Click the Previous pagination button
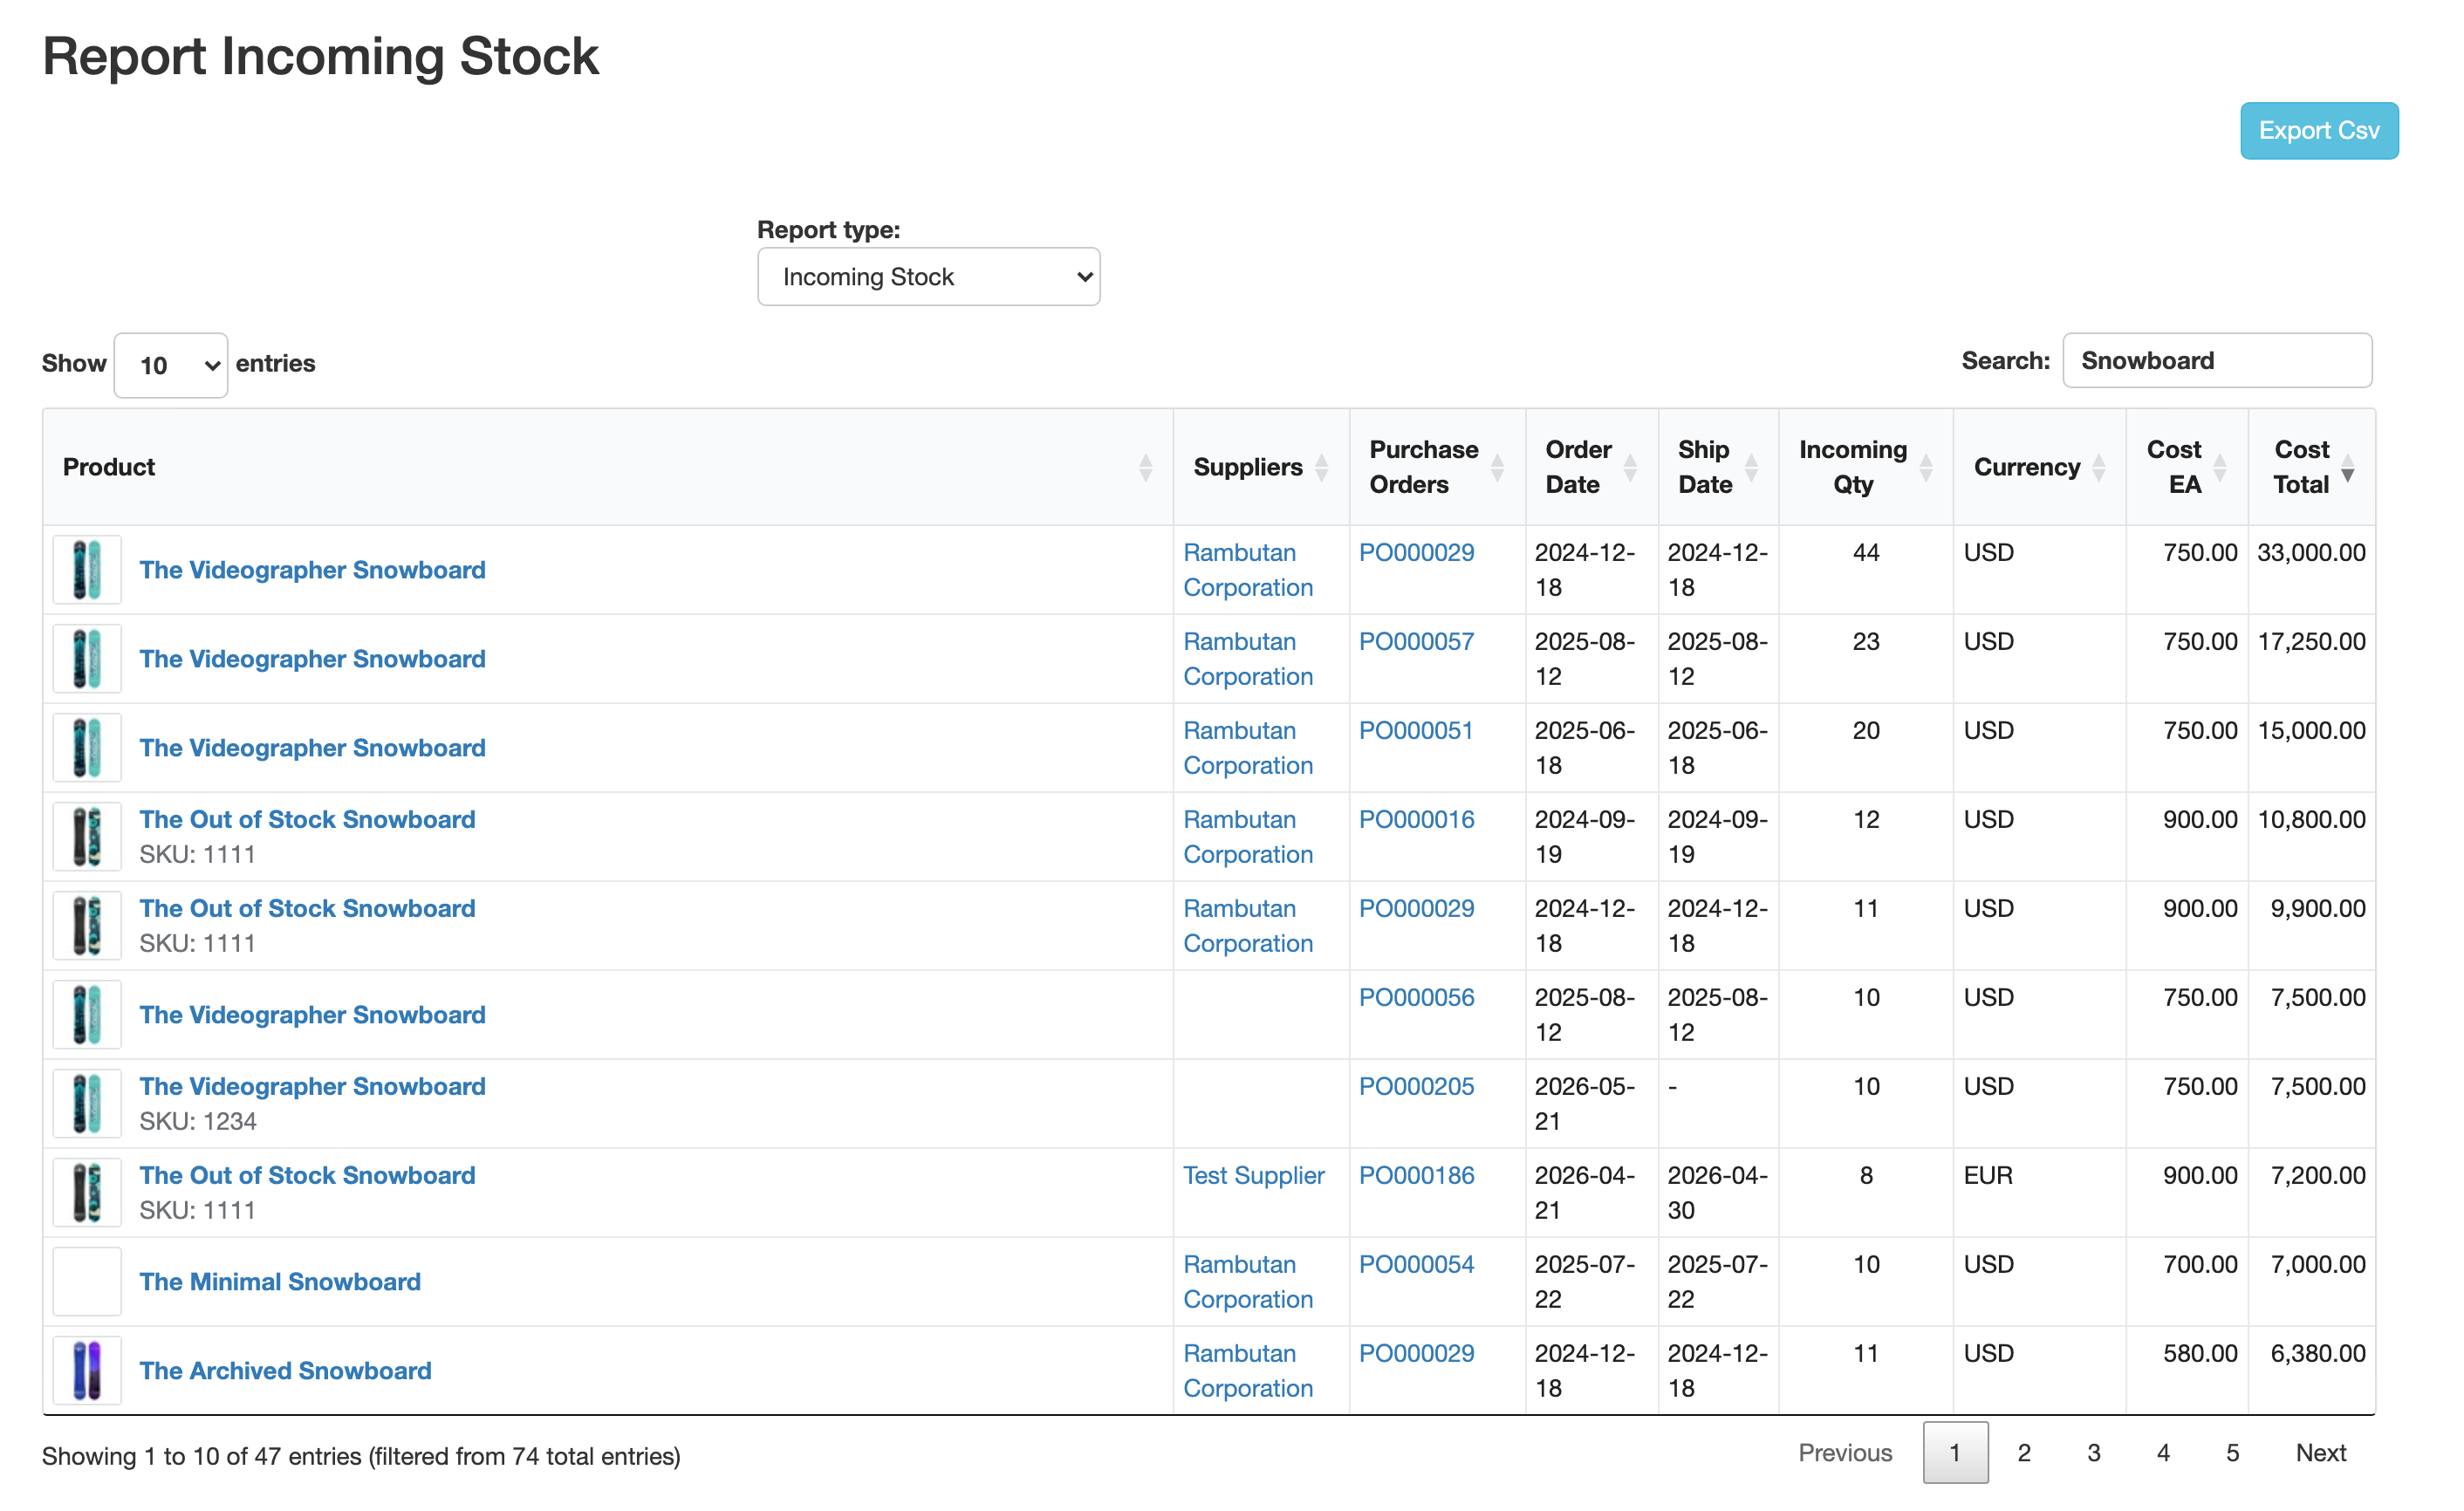 [x=1845, y=1453]
